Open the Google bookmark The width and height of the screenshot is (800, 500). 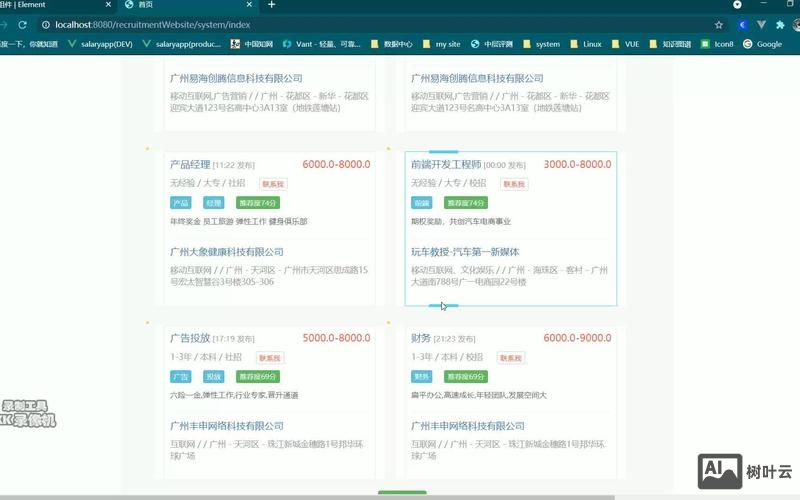coord(762,44)
